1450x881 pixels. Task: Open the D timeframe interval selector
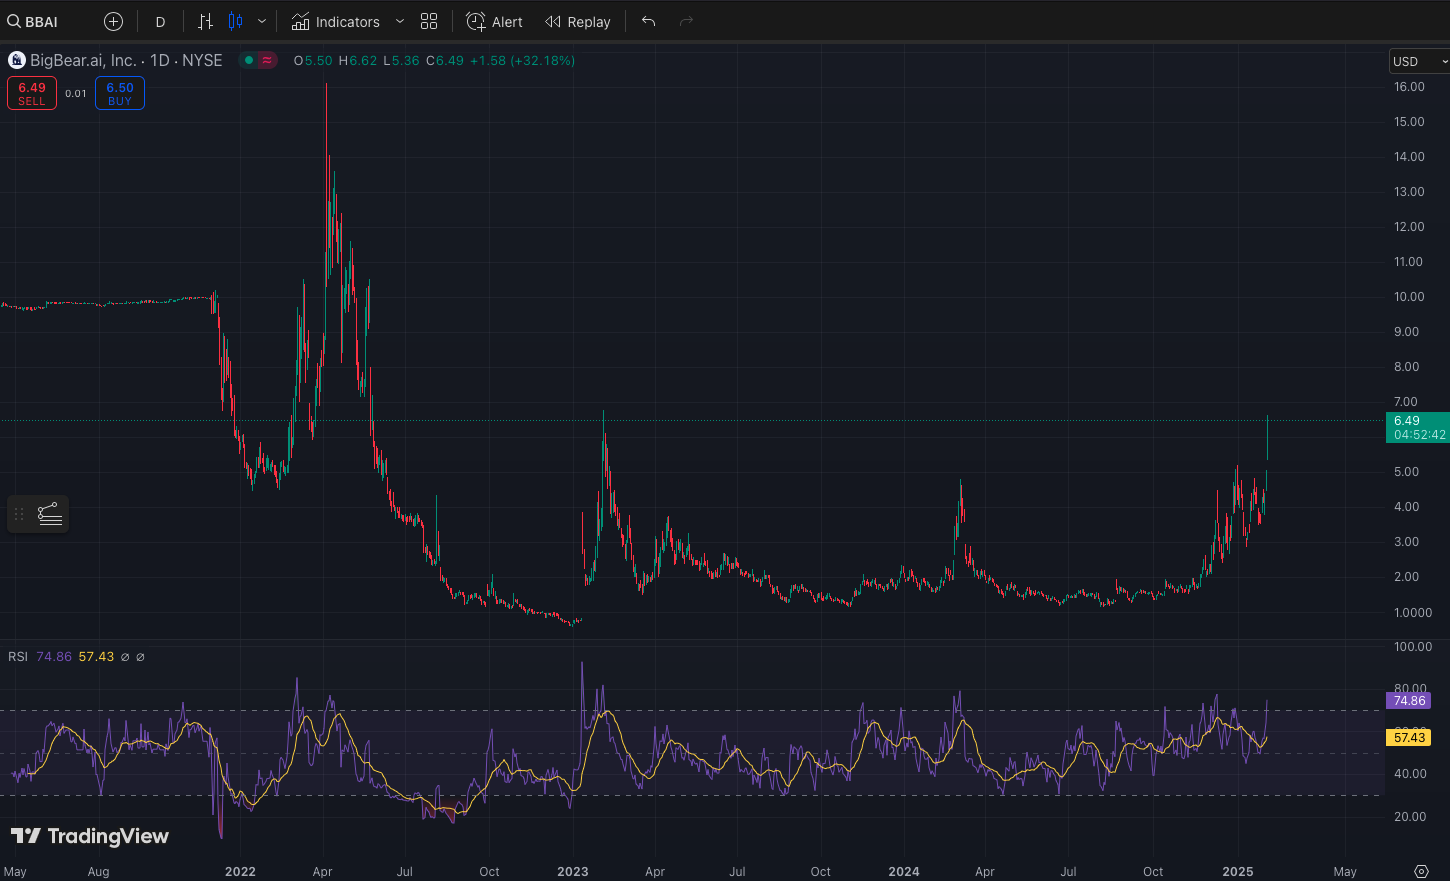coord(160,21)
